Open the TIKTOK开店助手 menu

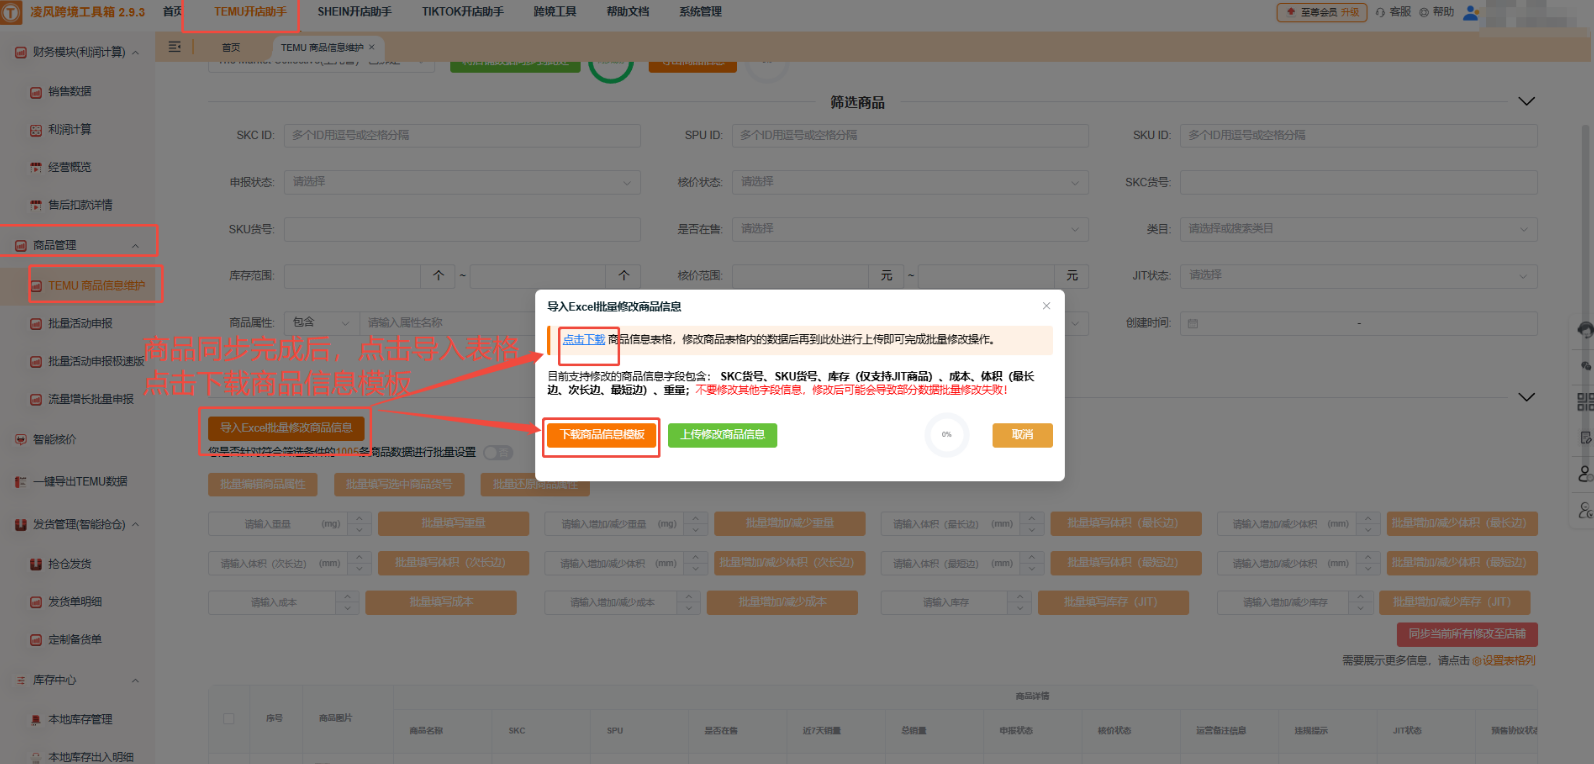coord(462,12)
